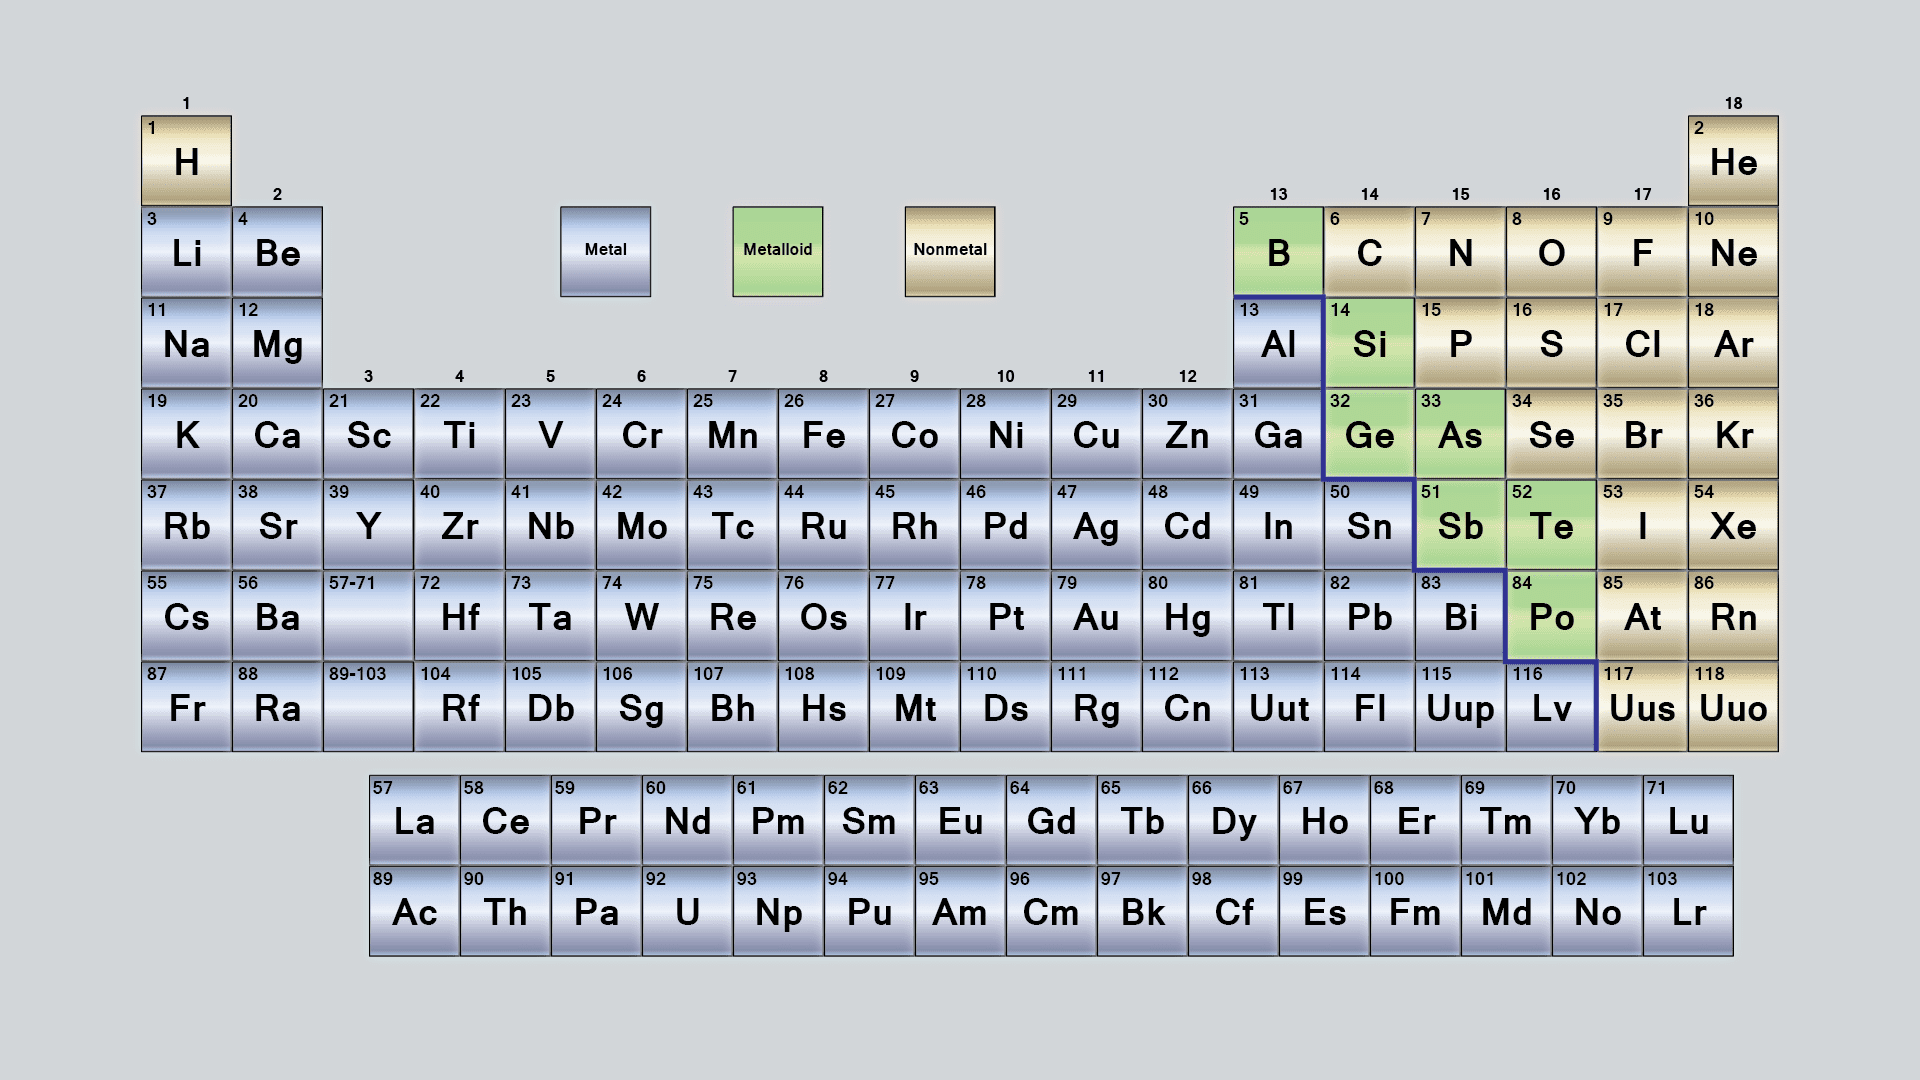
Task: Click the Nonmetal legend swatch
Action: click(x=950, y=251)
